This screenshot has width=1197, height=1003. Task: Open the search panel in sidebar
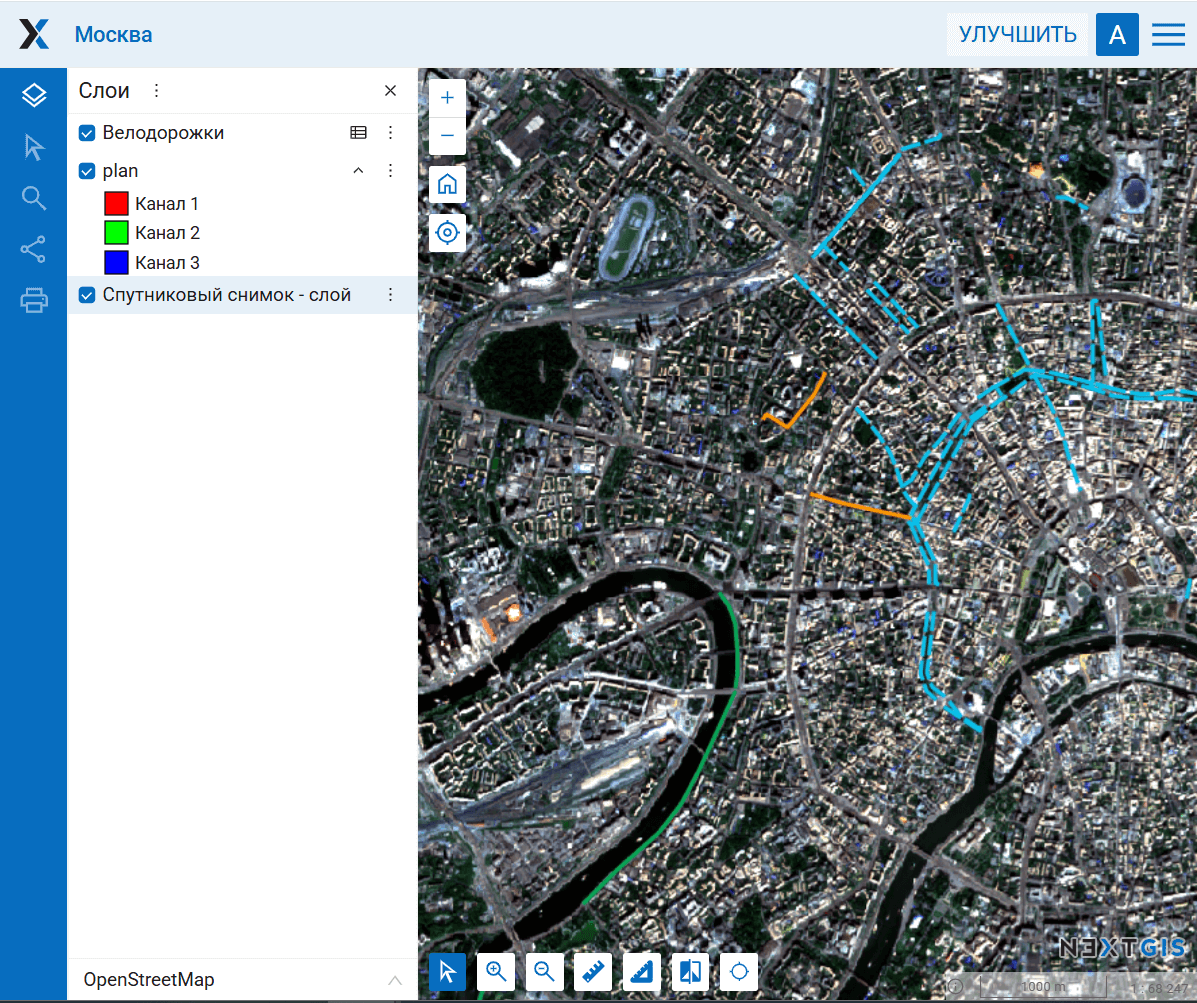[x=34, y=198]
